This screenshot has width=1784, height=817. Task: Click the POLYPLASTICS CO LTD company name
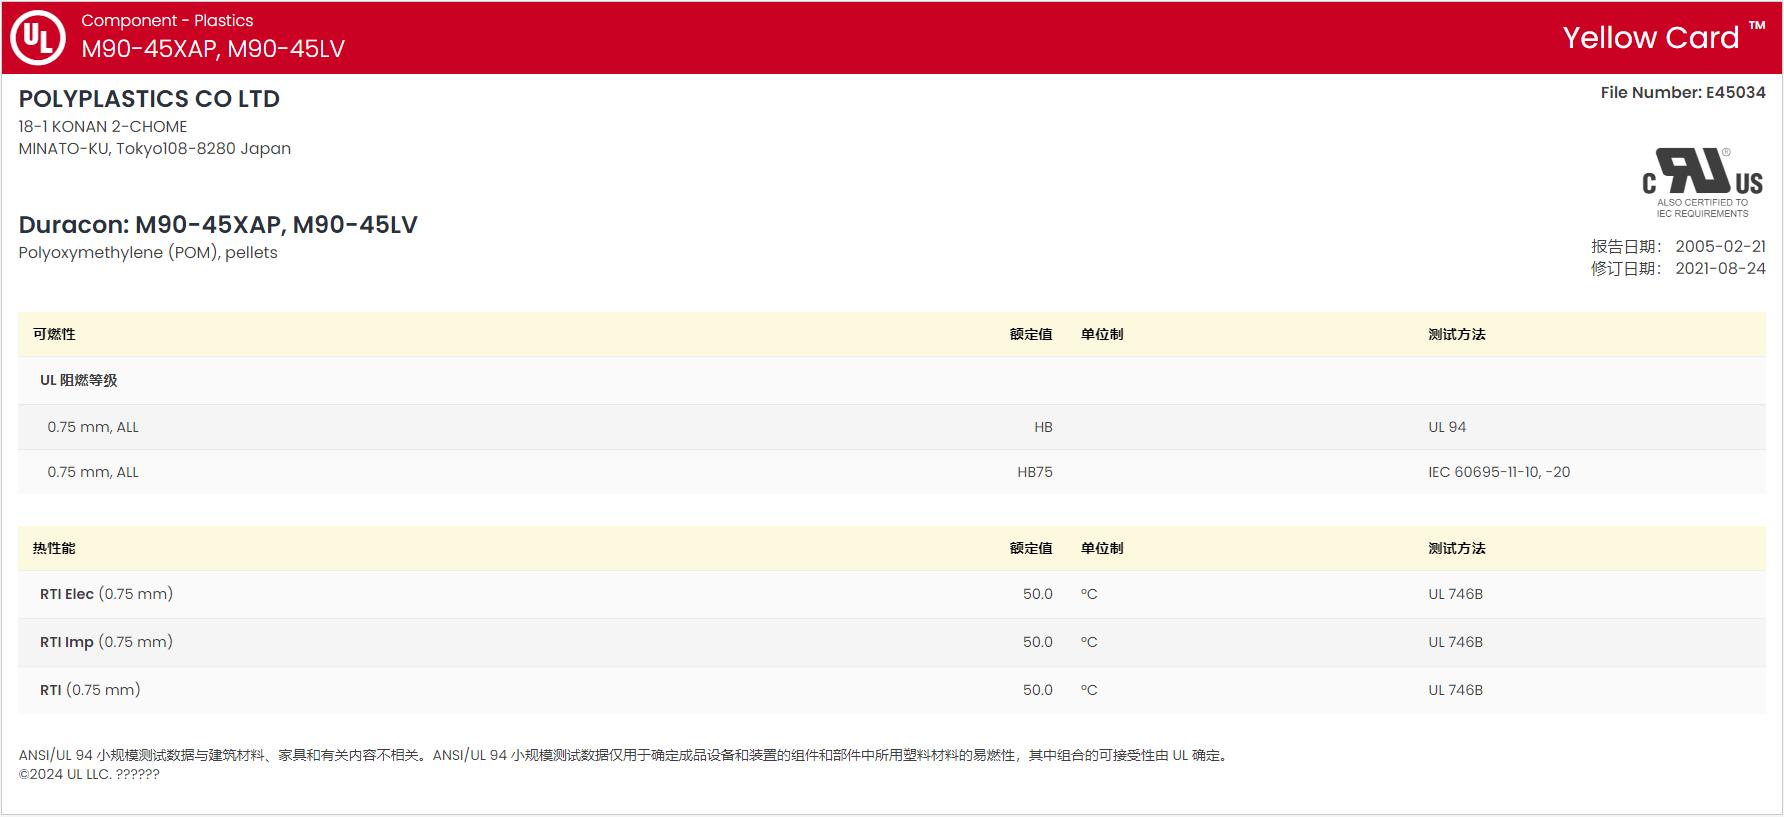149,99
